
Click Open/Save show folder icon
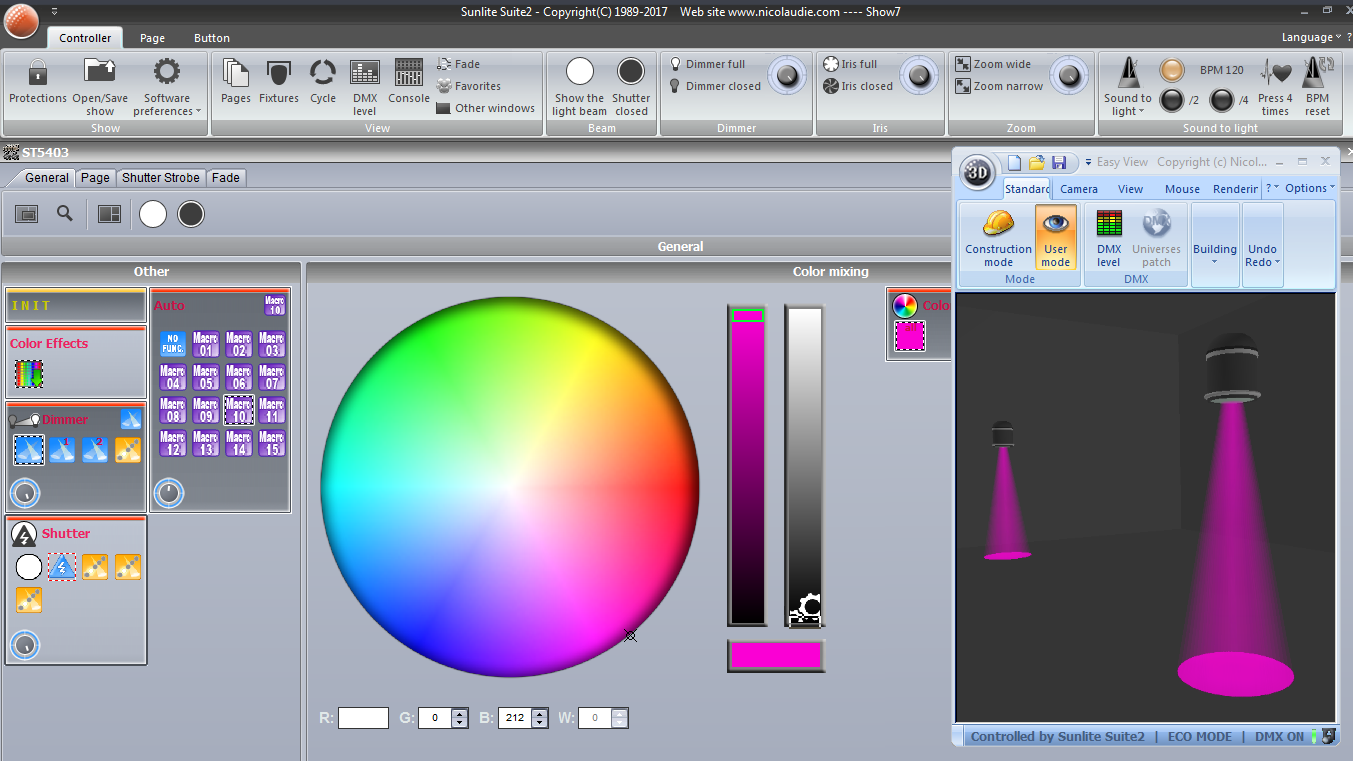(x=100, y=72)
